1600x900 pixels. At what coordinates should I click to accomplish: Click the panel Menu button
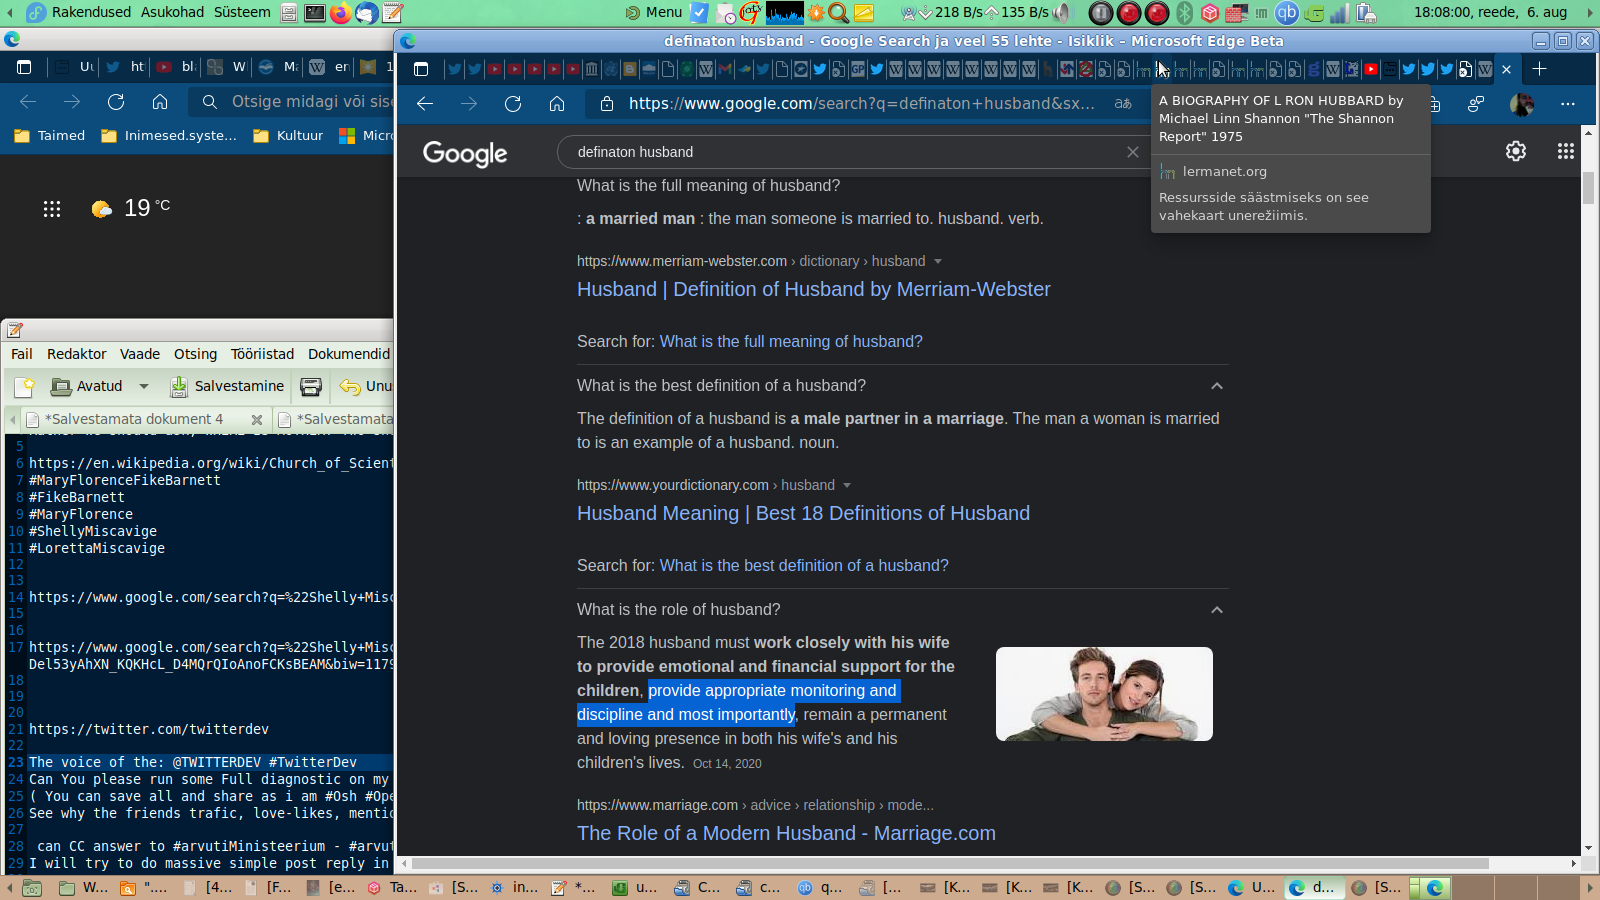[x=654, y=12]
